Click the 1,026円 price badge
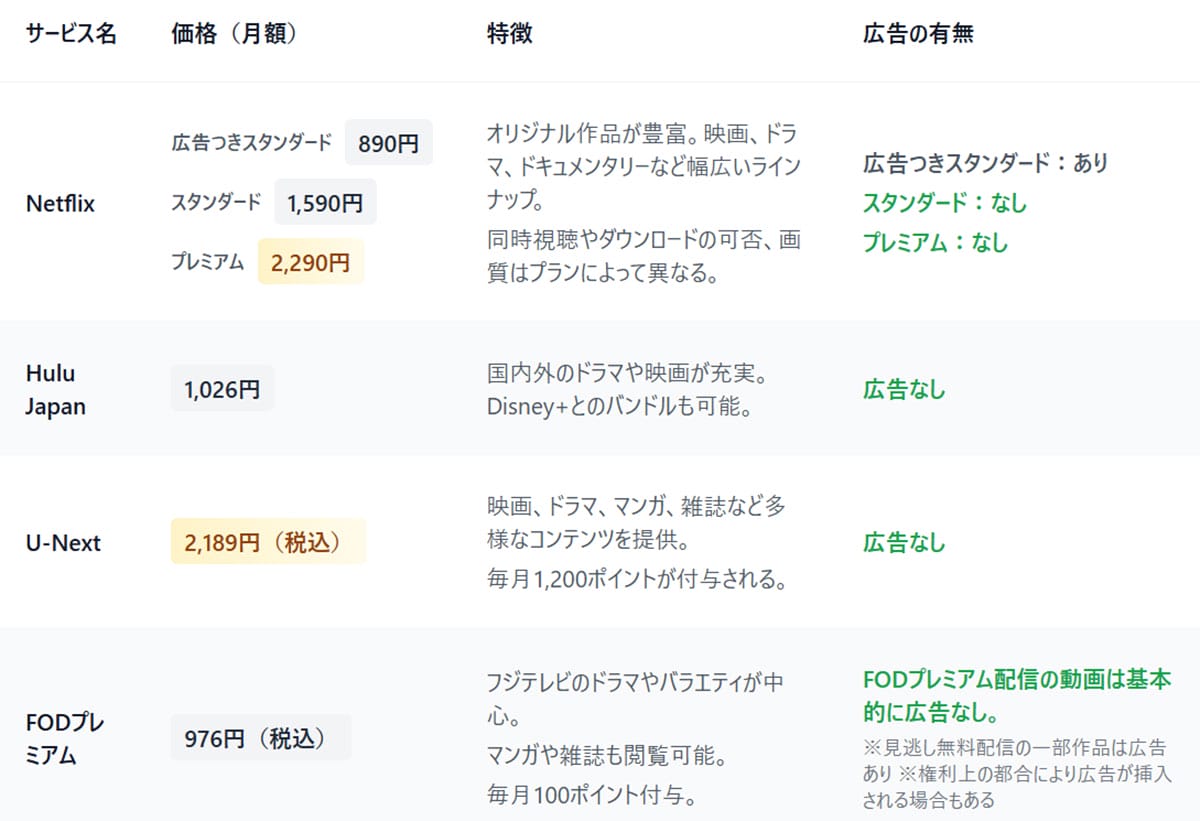The image size is (1200, 821). click(222, 388)
